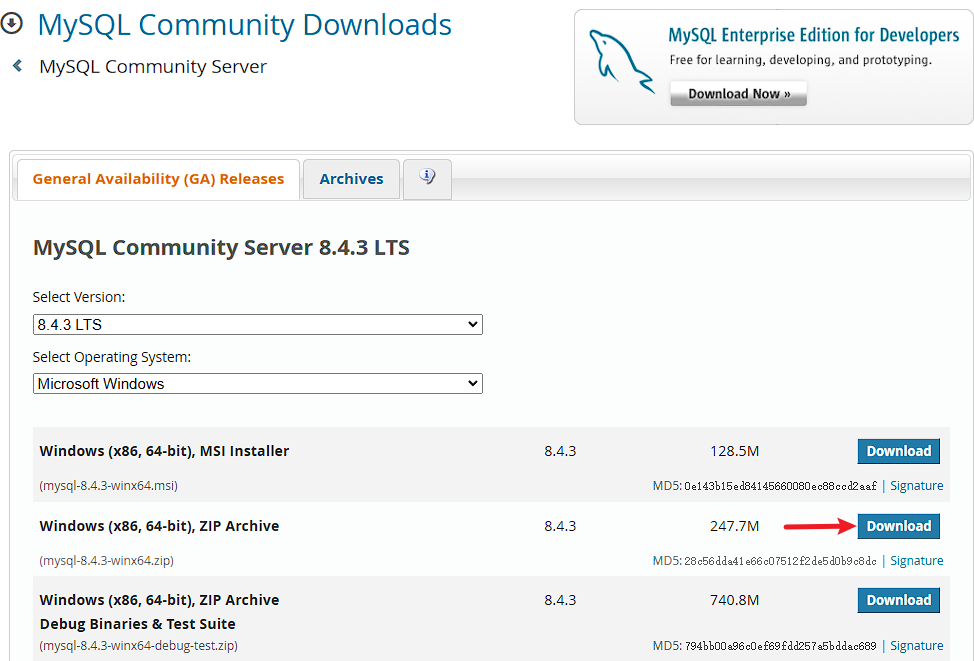Open Signature link for mysql-8.4.3-winx64.zip
The image size is (974, 661).
click(x=916, y=561)
